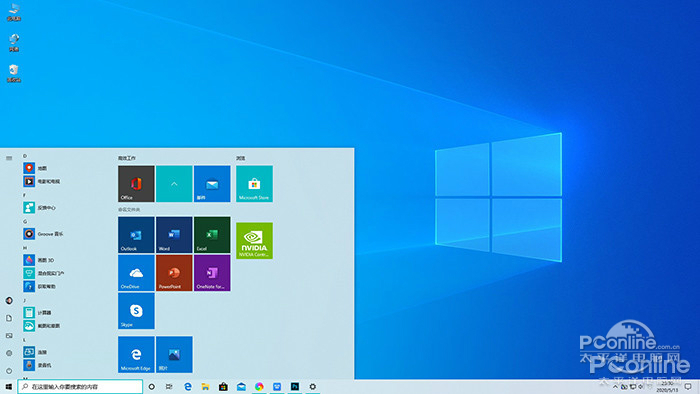Open the Office tile
This screenshot has height=394, width=700.
pos(136,184)
